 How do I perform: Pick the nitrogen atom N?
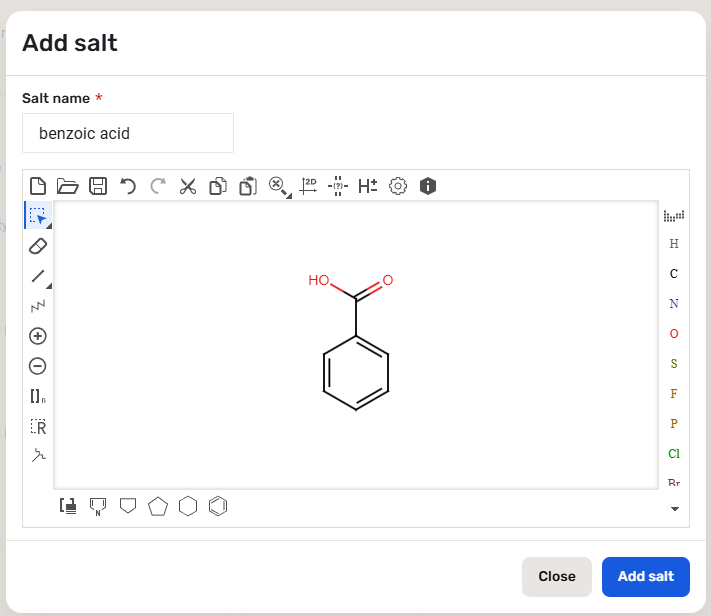[x=674, y=303]
